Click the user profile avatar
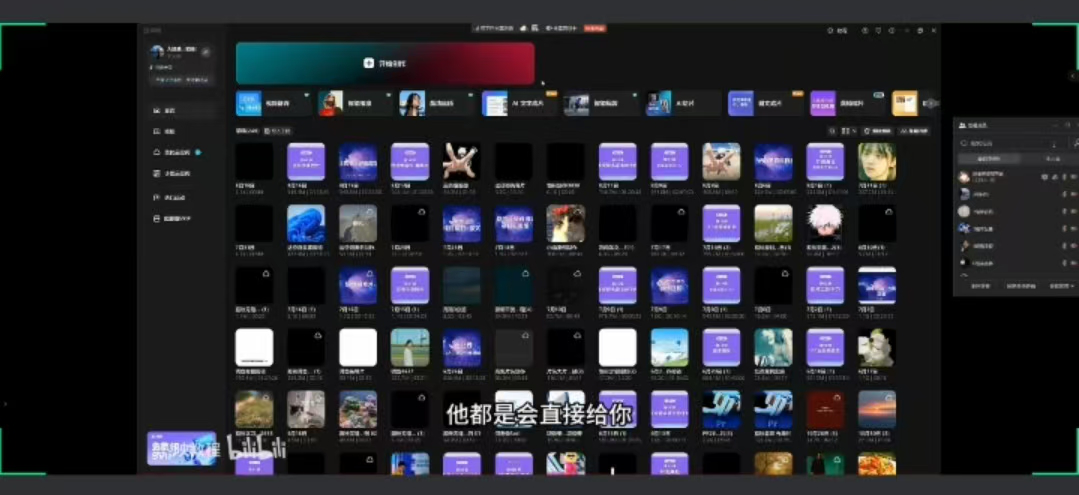Image resolution: width=1079 pixels, height=495 pixels. pos(157,51)
